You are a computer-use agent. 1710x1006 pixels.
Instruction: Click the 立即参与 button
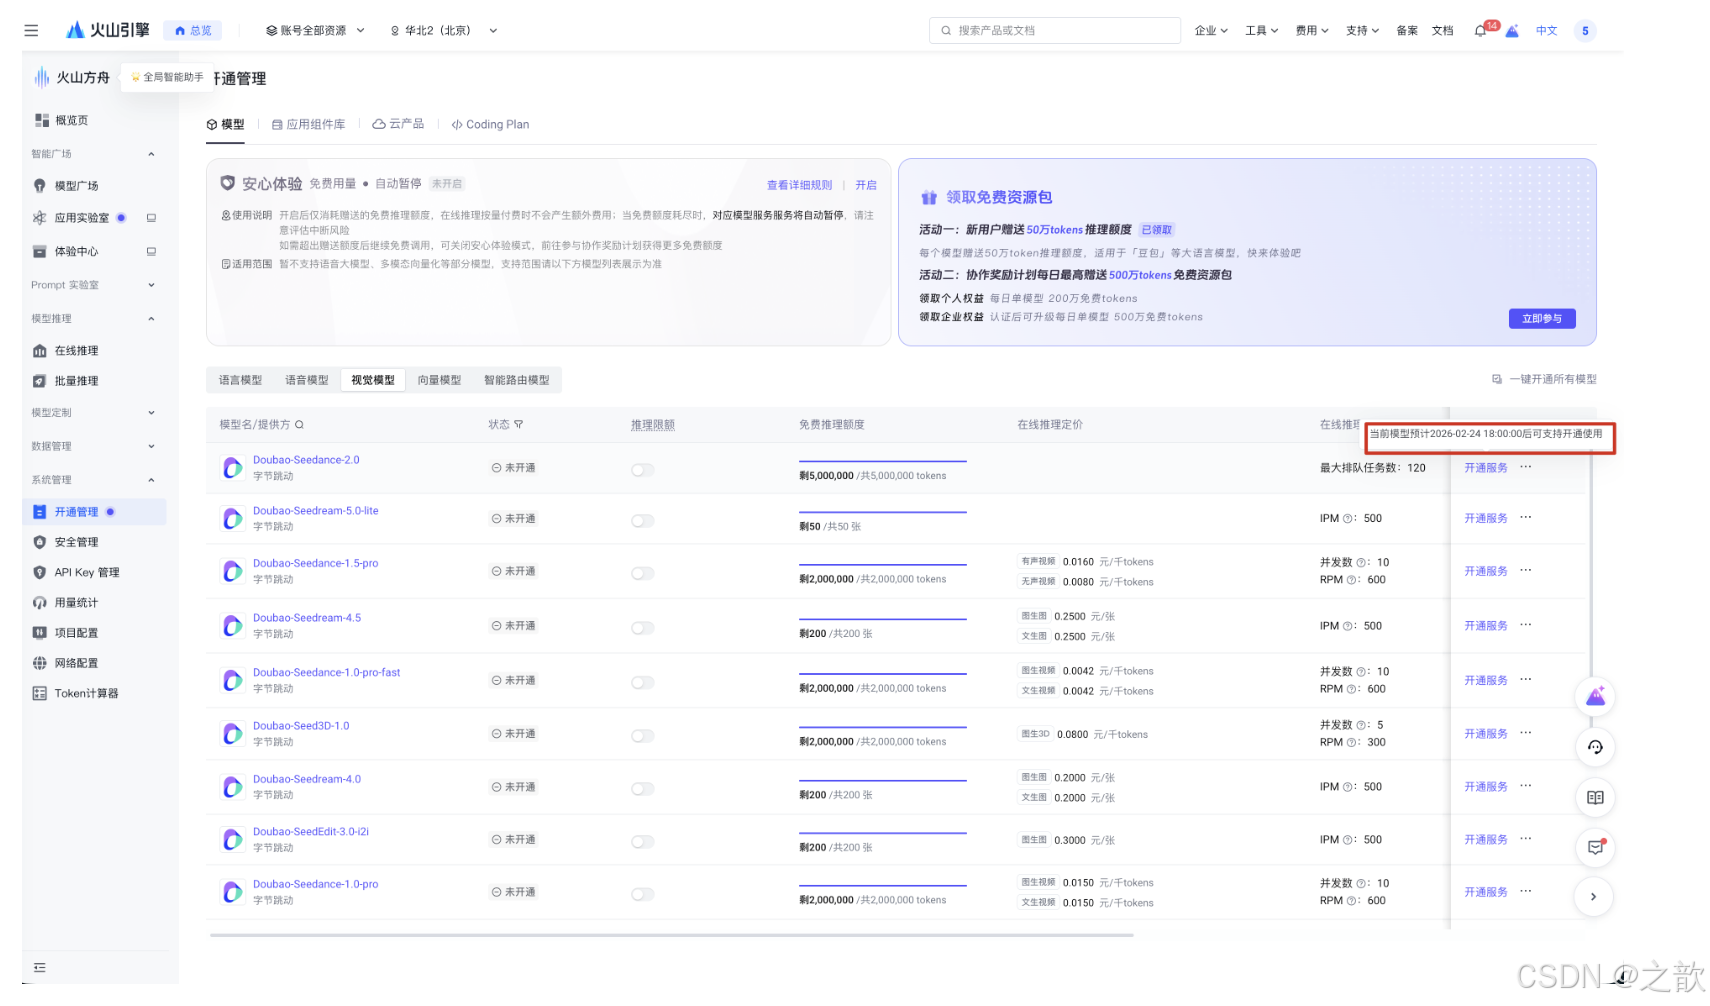pos(1541,319)
